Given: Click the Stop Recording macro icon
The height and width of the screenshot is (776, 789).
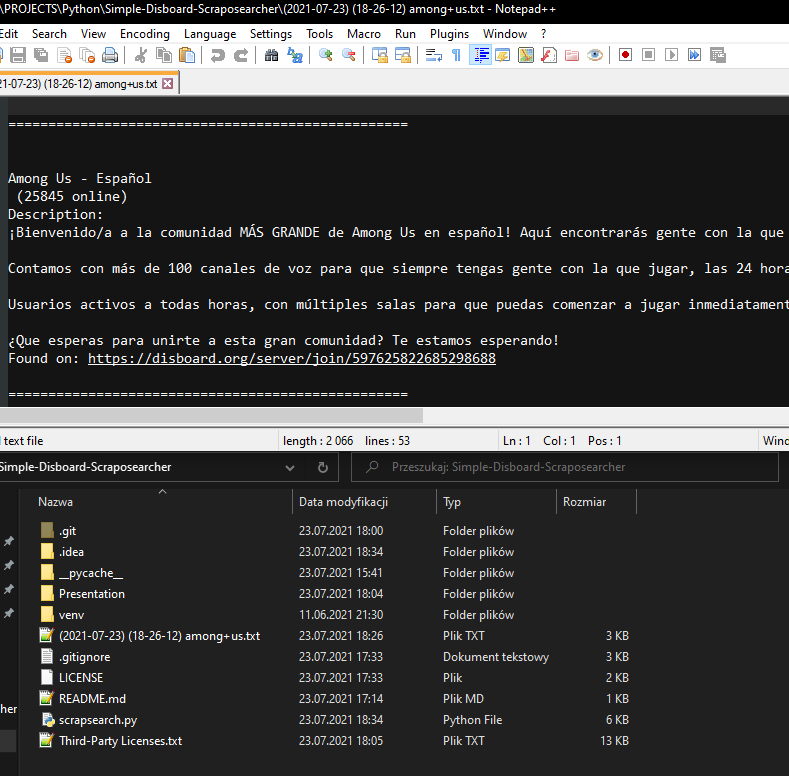Looking at the screenshot, I should click(648, 55).
